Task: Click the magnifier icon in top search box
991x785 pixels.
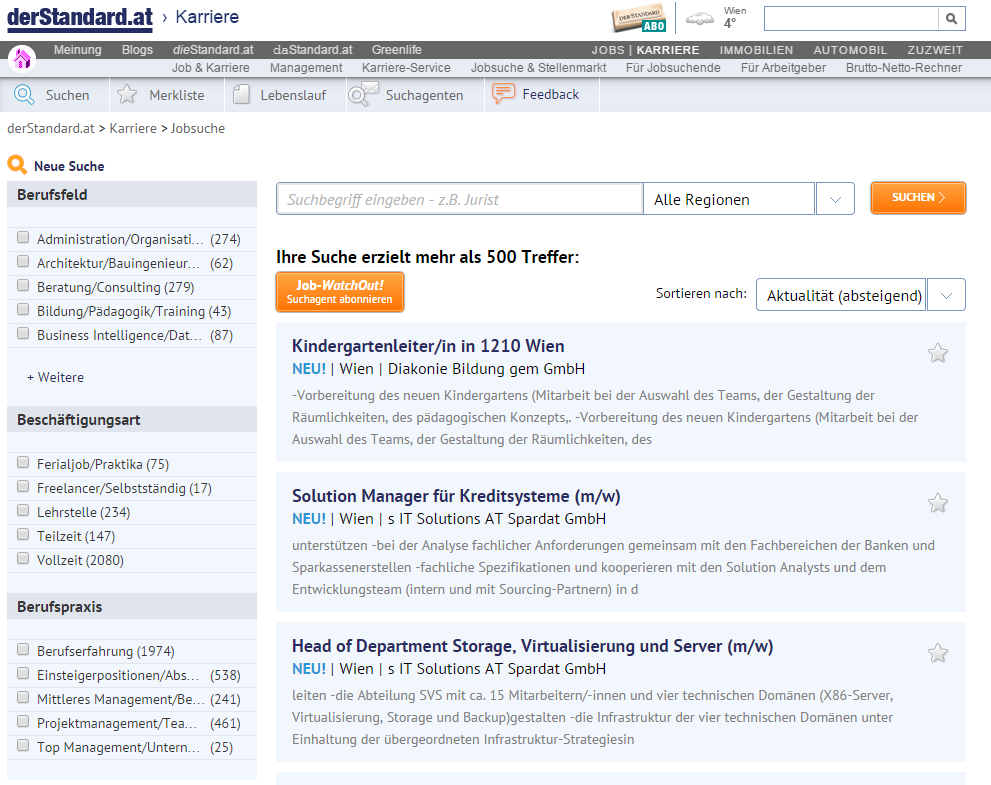Action: 951,19
